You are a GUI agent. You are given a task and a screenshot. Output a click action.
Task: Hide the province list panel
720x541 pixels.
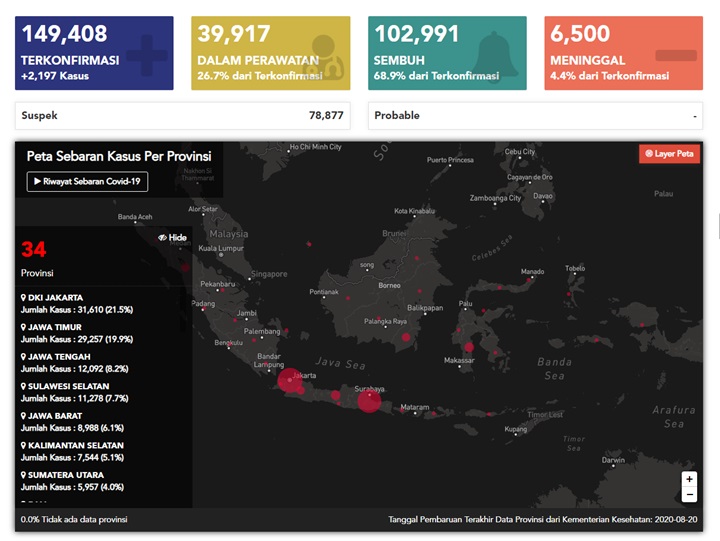(172, 237)
